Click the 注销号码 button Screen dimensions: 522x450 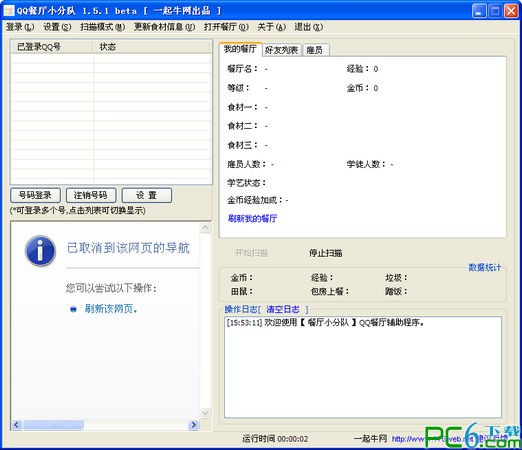tap(91, 195)
